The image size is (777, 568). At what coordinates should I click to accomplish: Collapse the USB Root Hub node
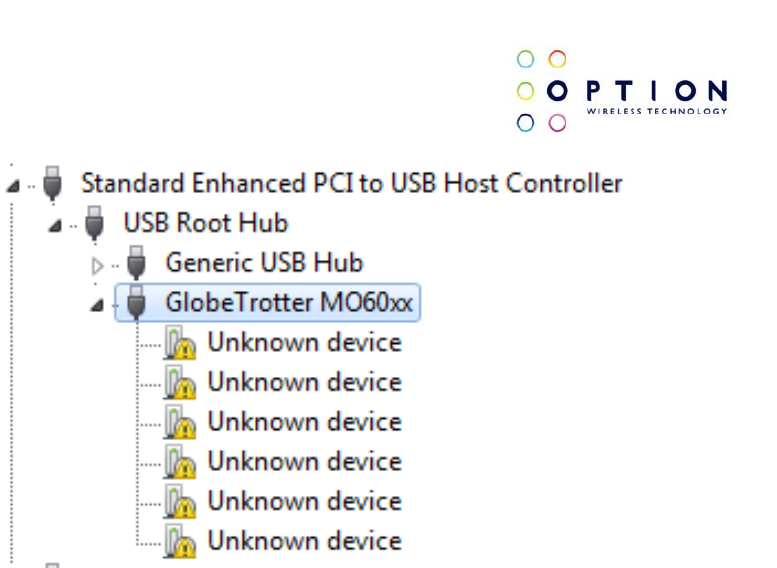pyautogui.click(x=55, y=226)
